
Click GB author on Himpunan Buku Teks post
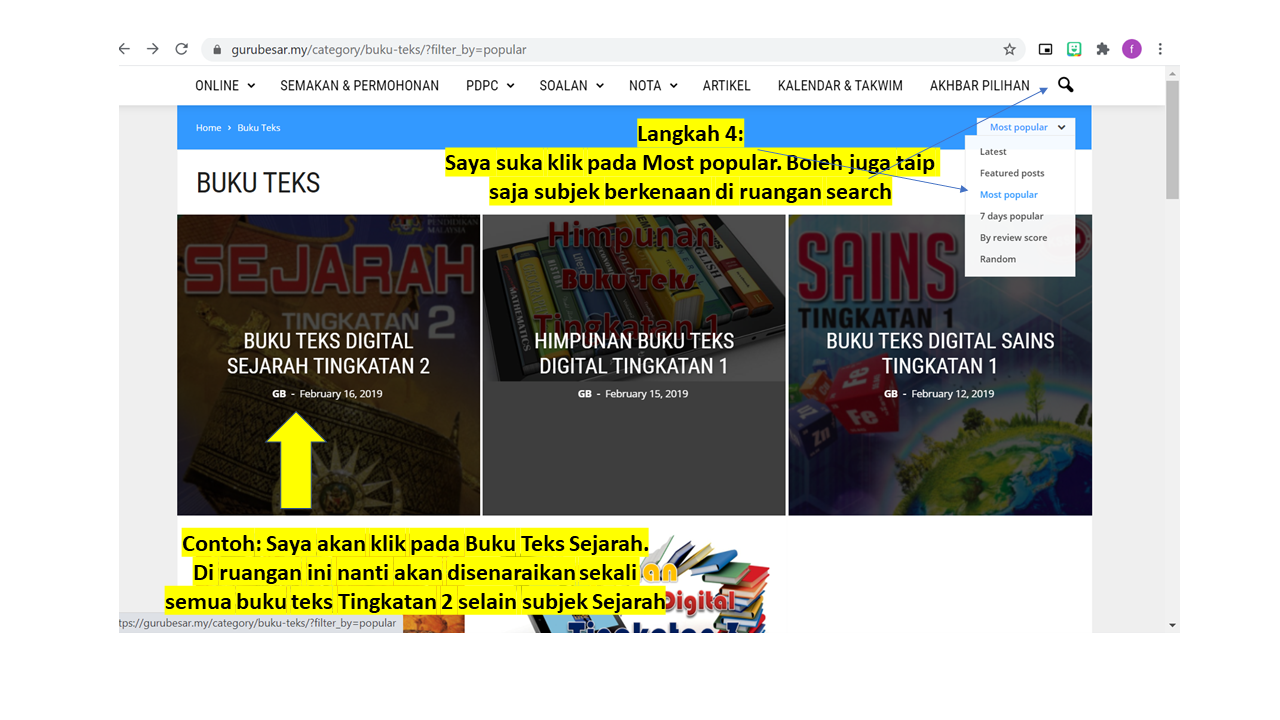[x=585, y=394]
